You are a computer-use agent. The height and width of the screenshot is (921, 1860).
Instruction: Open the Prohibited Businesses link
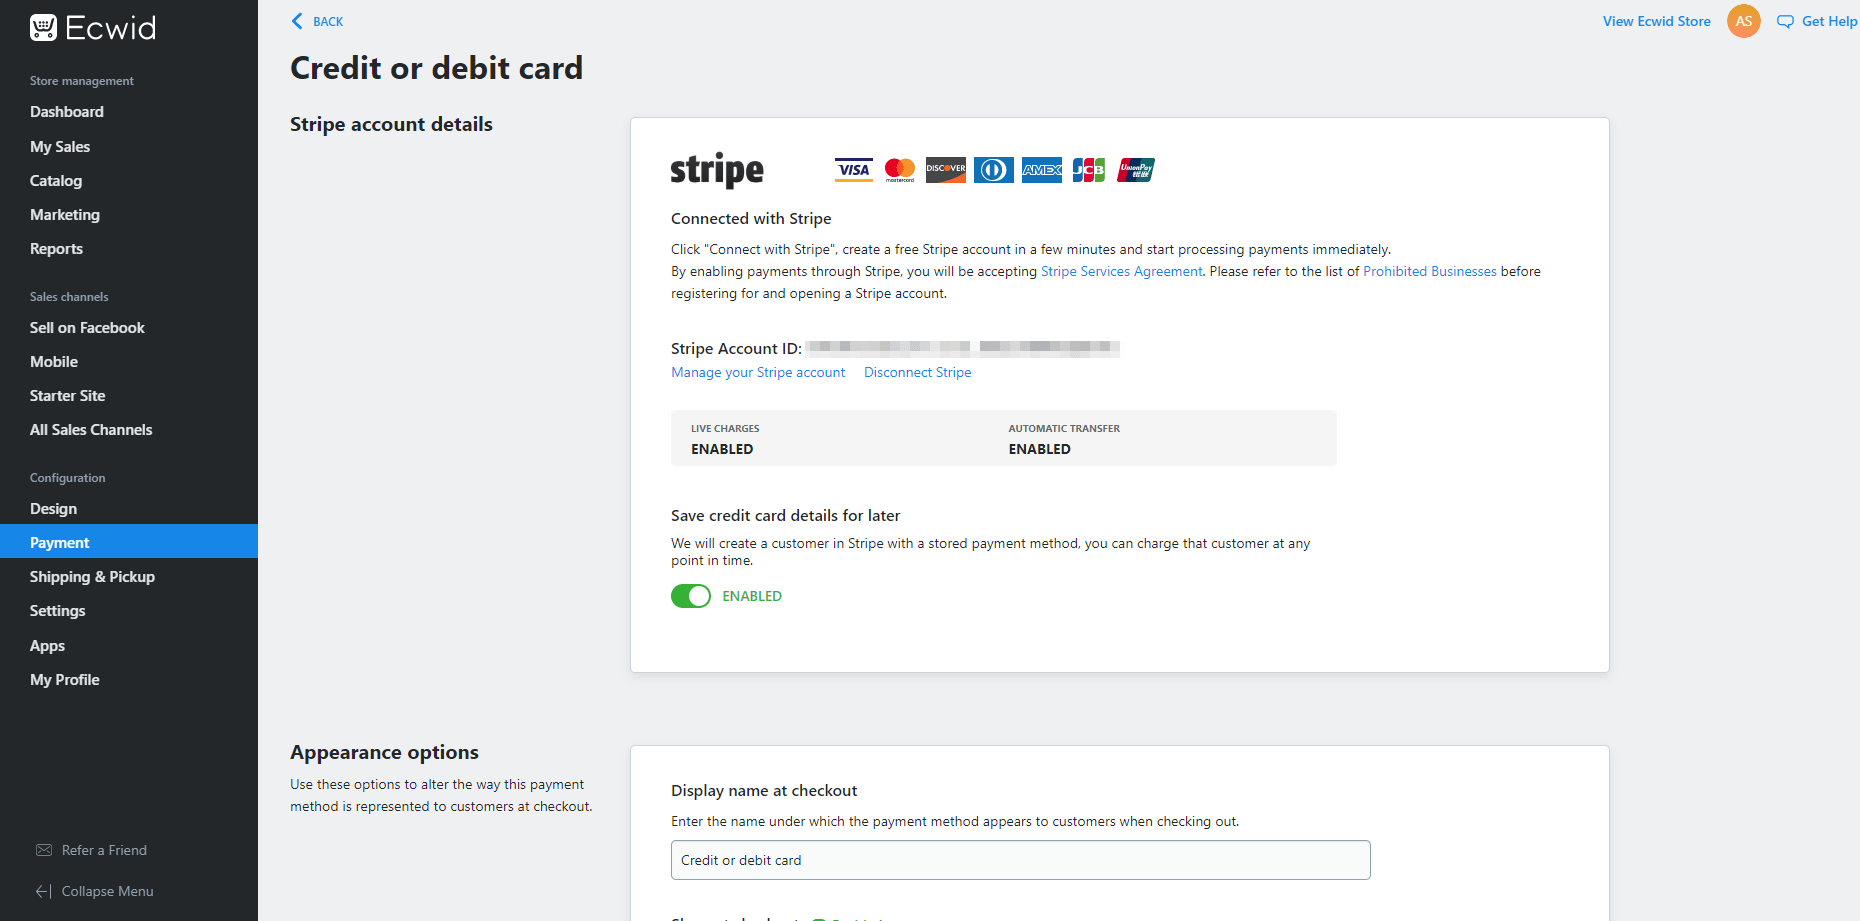1429,272
